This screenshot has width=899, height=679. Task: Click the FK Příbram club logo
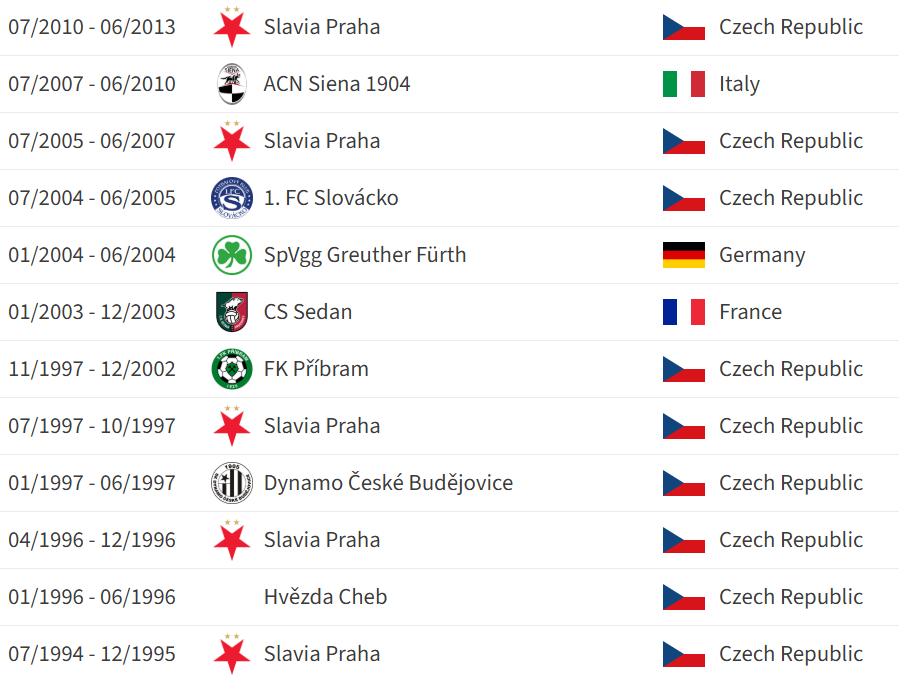tap(232, 369)
